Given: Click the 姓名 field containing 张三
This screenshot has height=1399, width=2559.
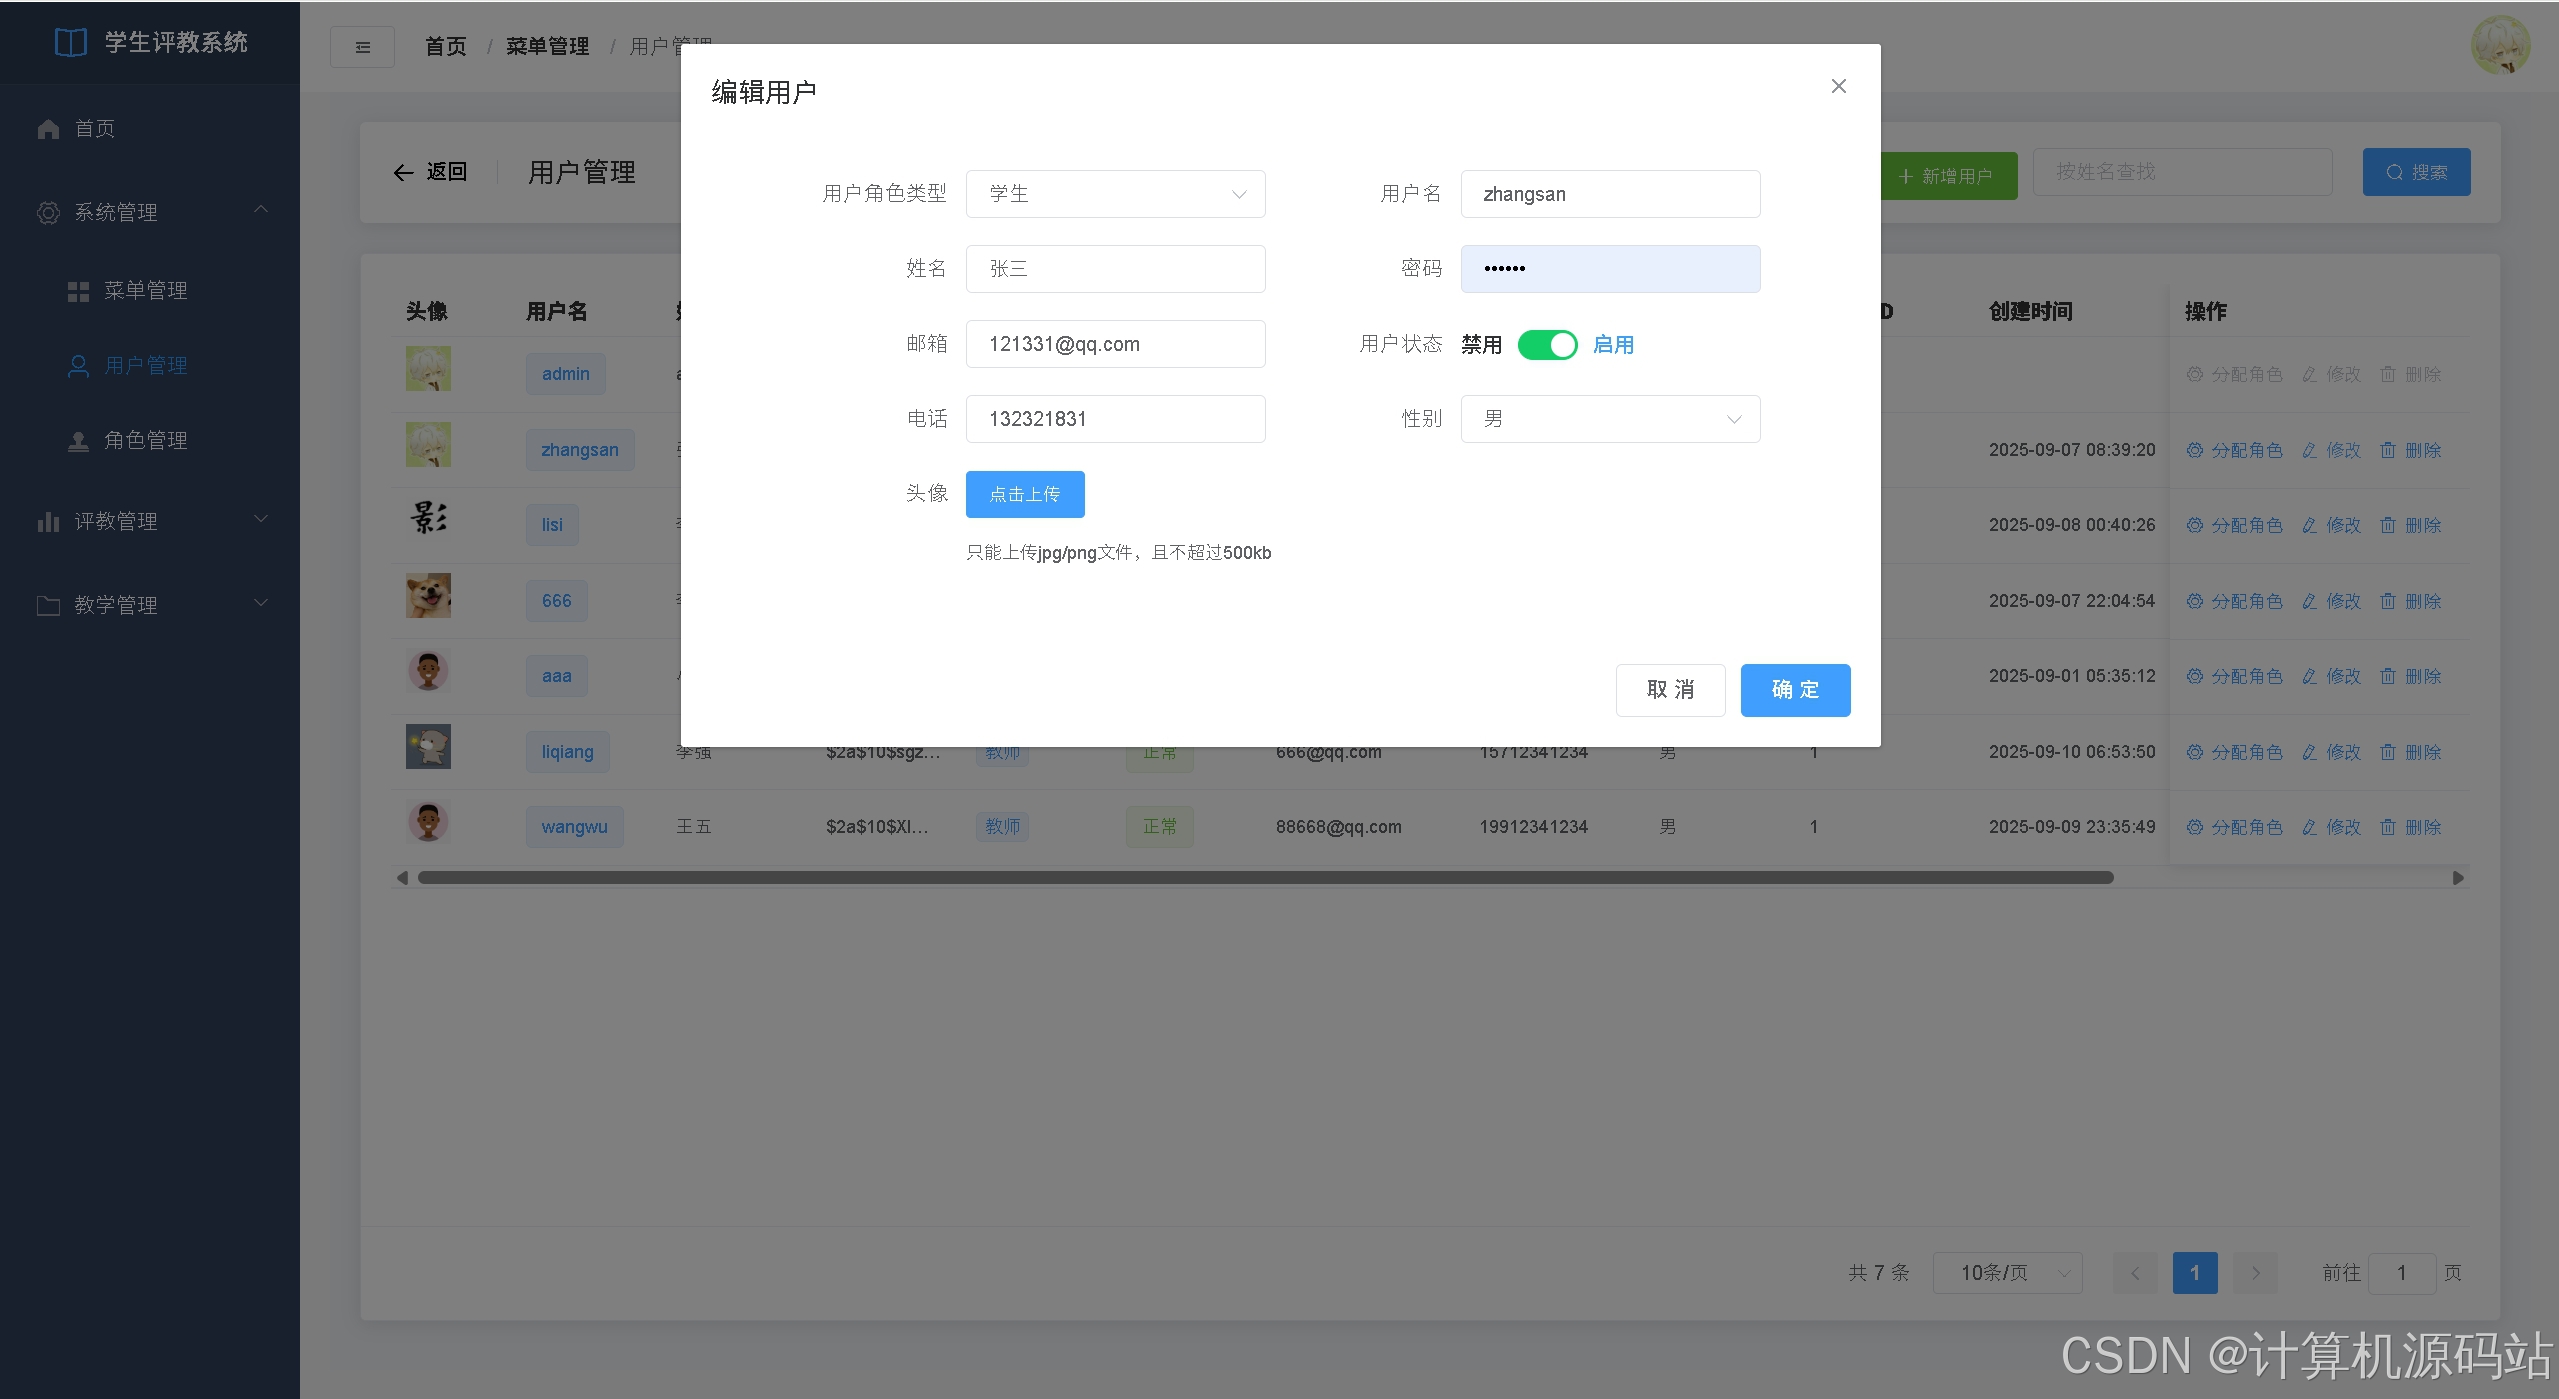Looking at the screenshot, I should click(x=1115, y=269).
